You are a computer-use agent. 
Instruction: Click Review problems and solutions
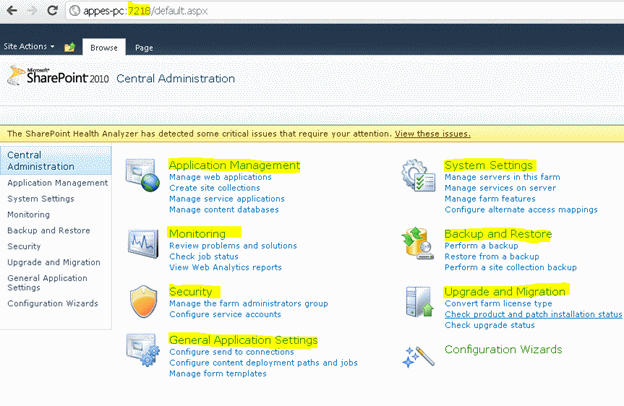tap(233, 246)
